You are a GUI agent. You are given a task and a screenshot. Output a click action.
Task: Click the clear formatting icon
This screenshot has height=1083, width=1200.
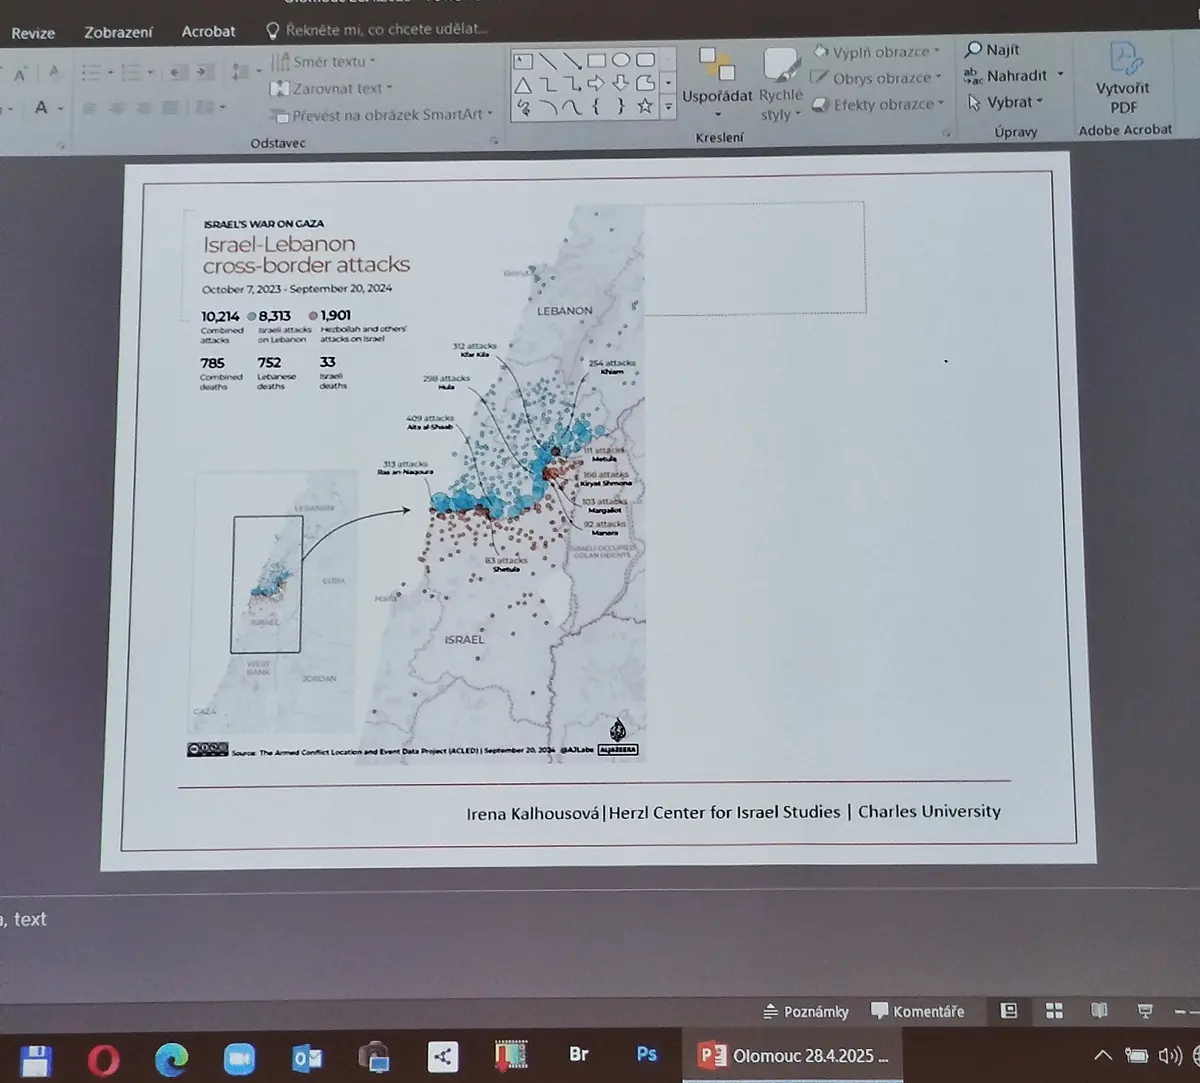click(54, 73)
